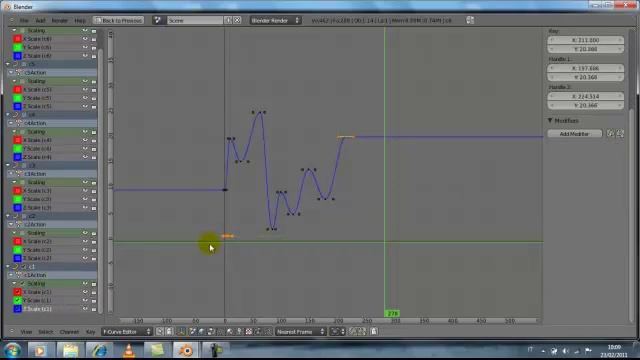Click the ghost curves icon at header end
This screenshot has width=640, height=360.
tap(374, 332)
